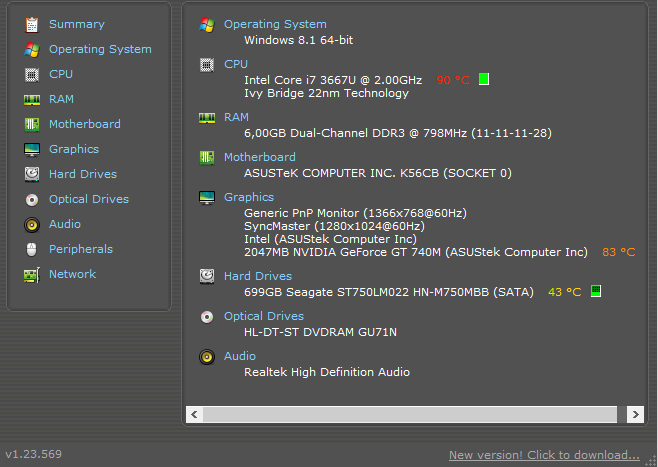Click the 83 °C GPU temperature reading
658x467 pixels.
click(619, 252)
